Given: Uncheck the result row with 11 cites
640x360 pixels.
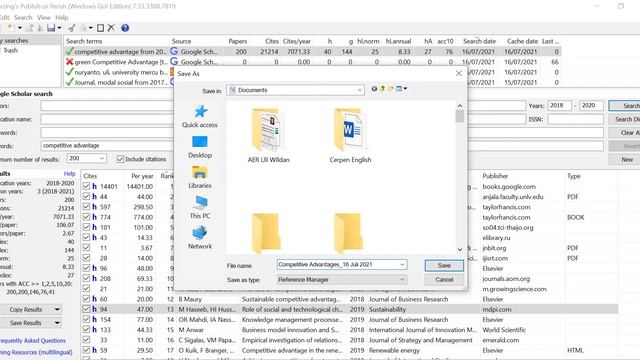Looking at the screenshot, I should (86, 248).
